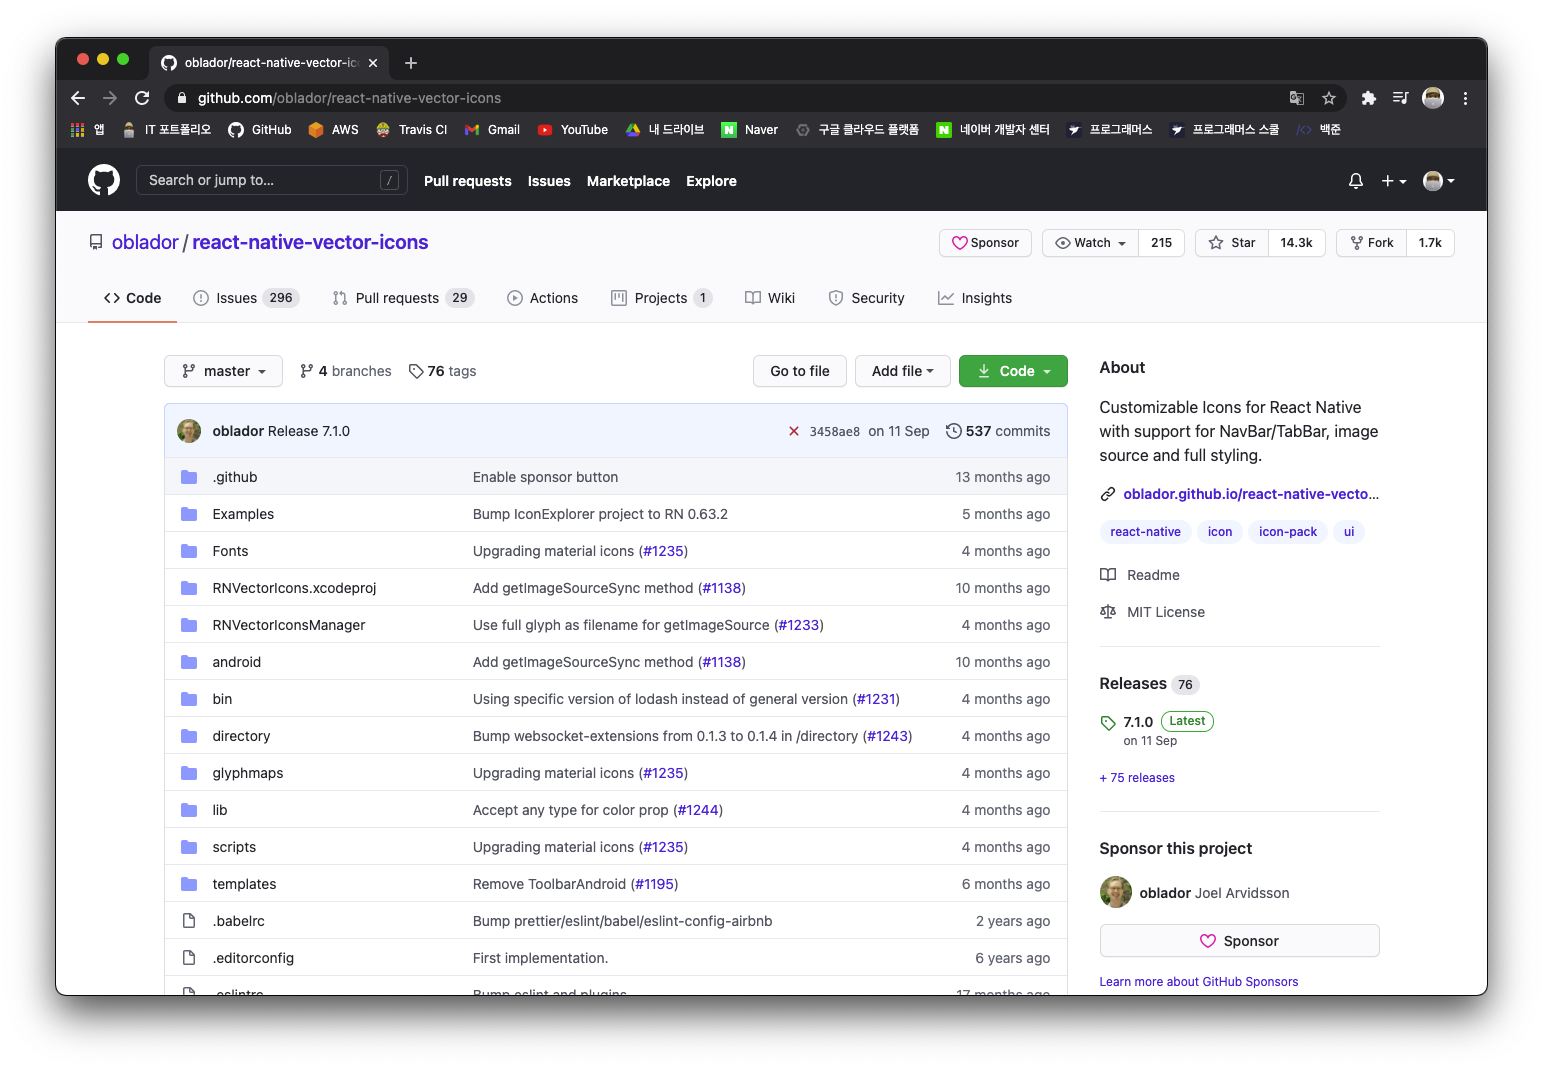
Task: Open the browser extensions puzzle icon
Action: pyautogui.click(x=1369, y=98)
